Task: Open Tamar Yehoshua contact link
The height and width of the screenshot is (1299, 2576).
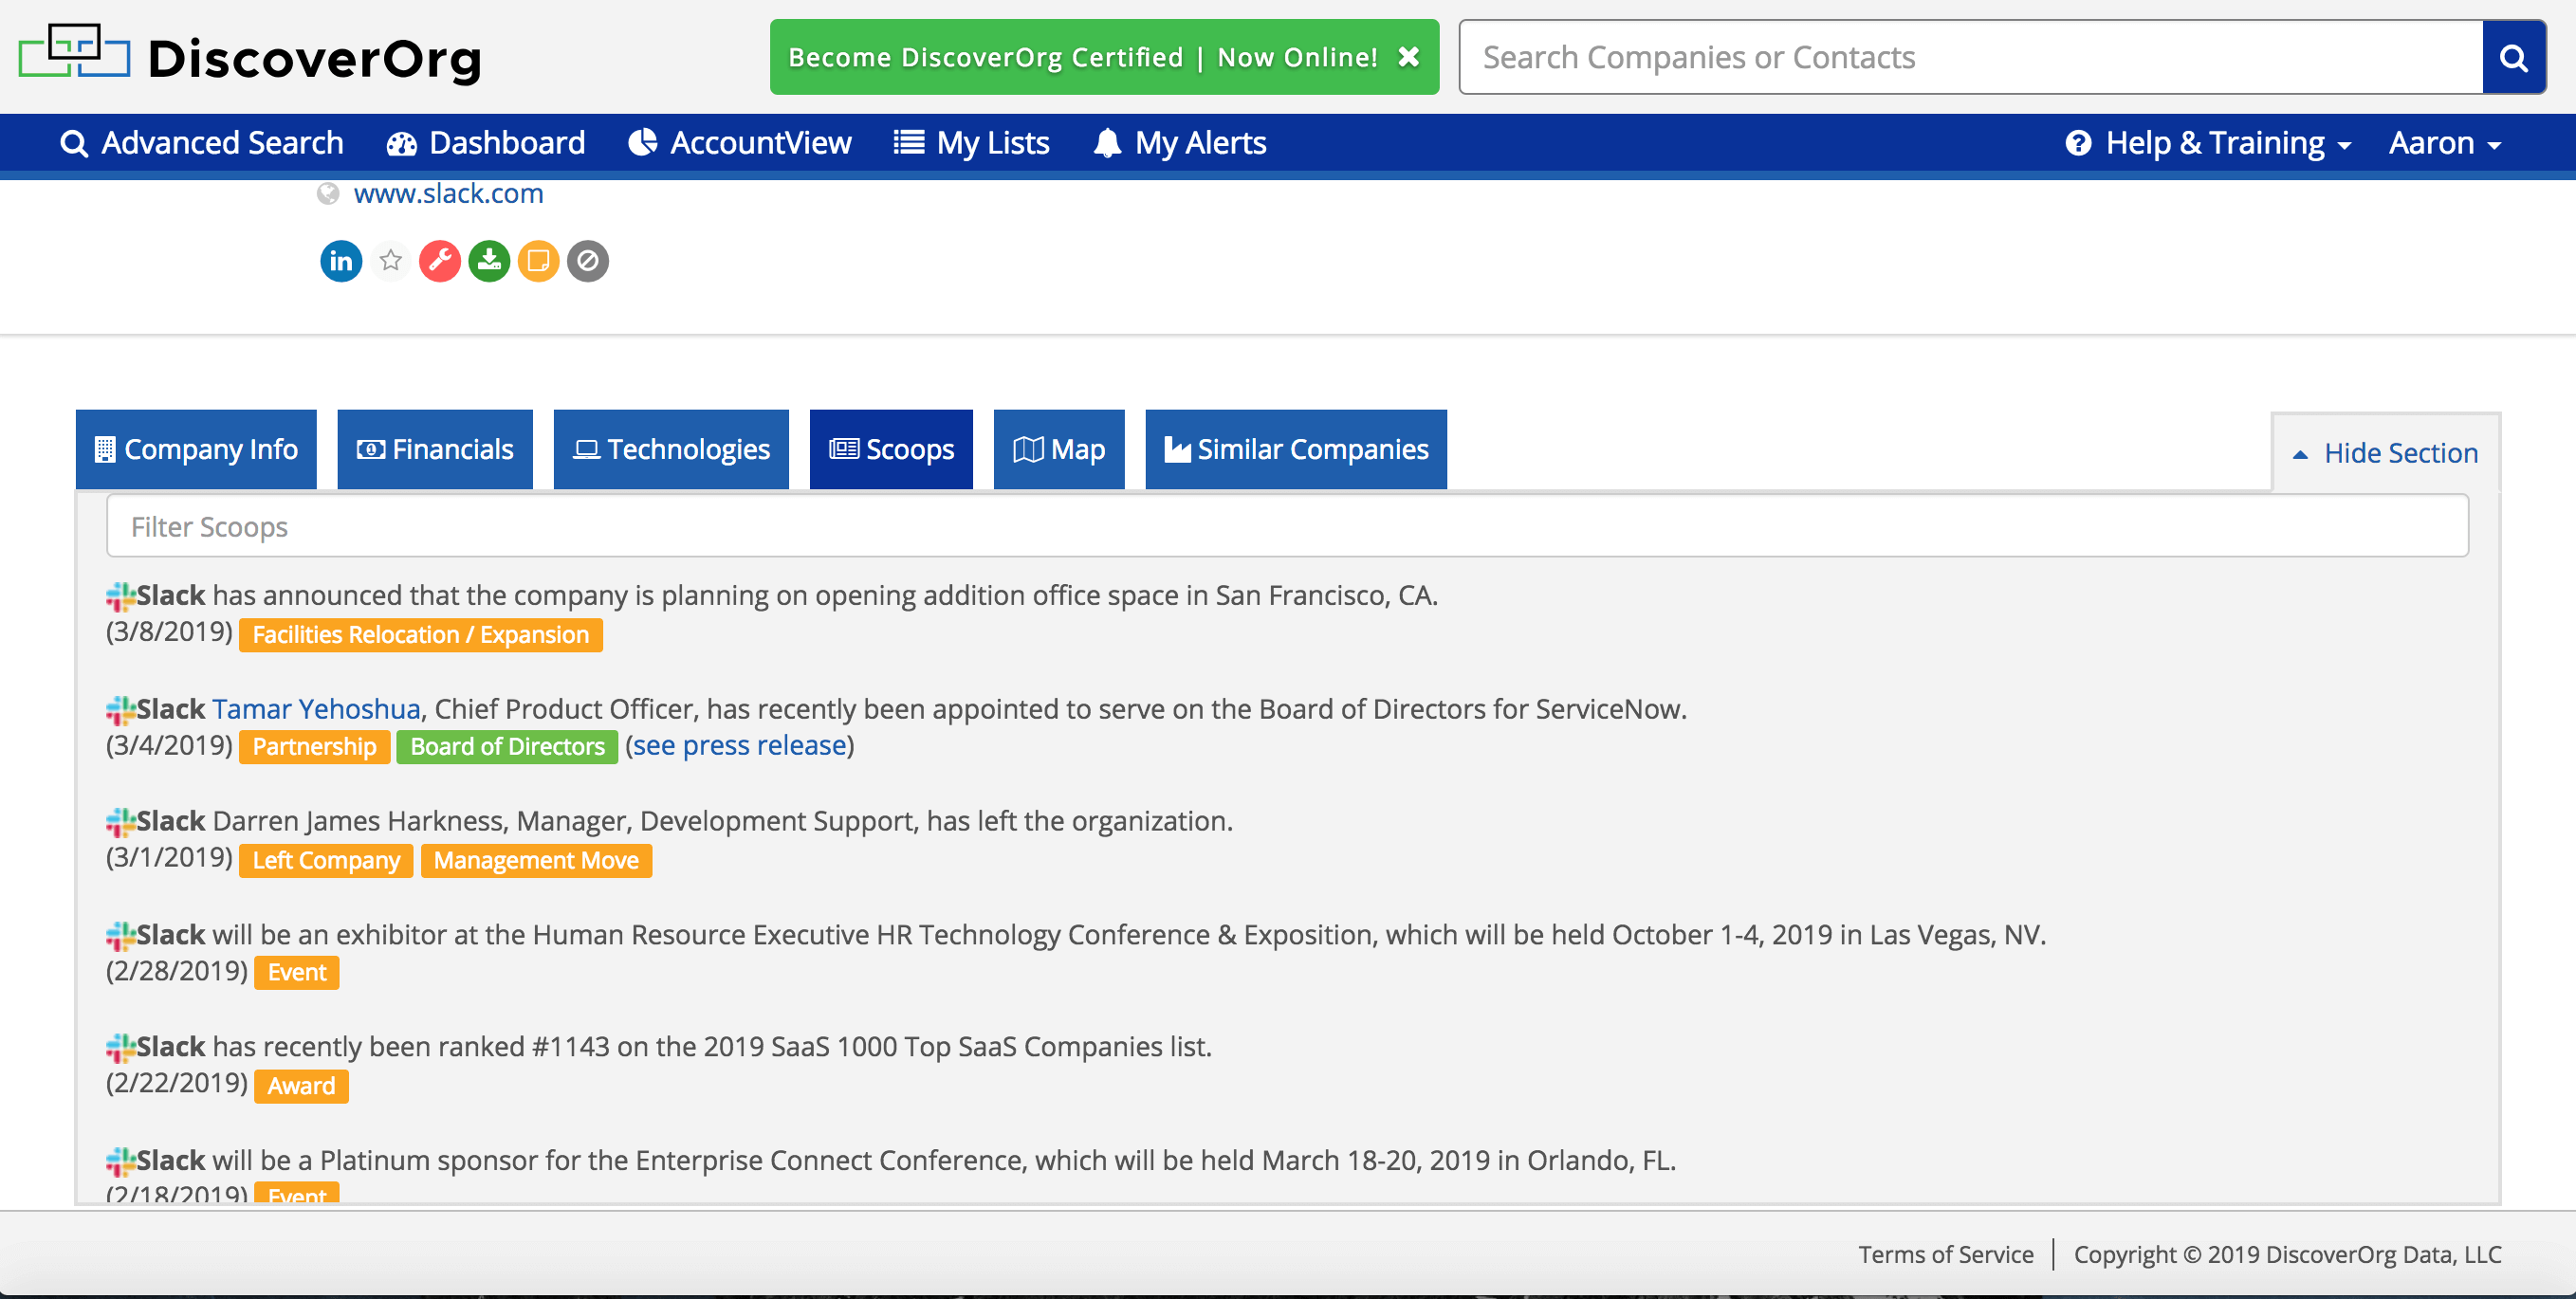Action: click(x=316, y=708)
